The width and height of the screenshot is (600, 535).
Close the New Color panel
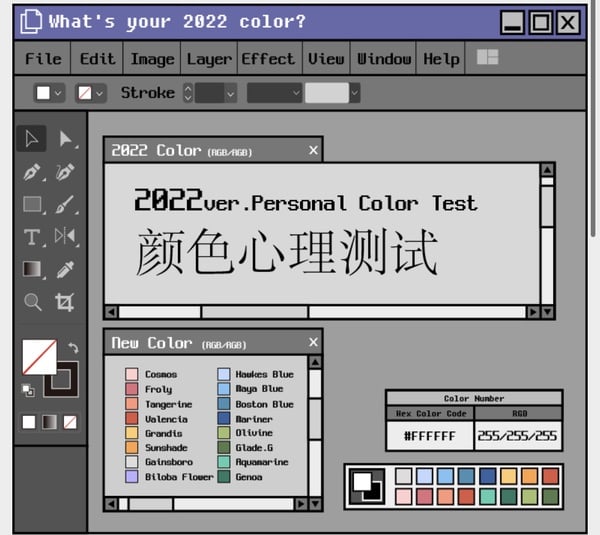(x=313, y=342)
